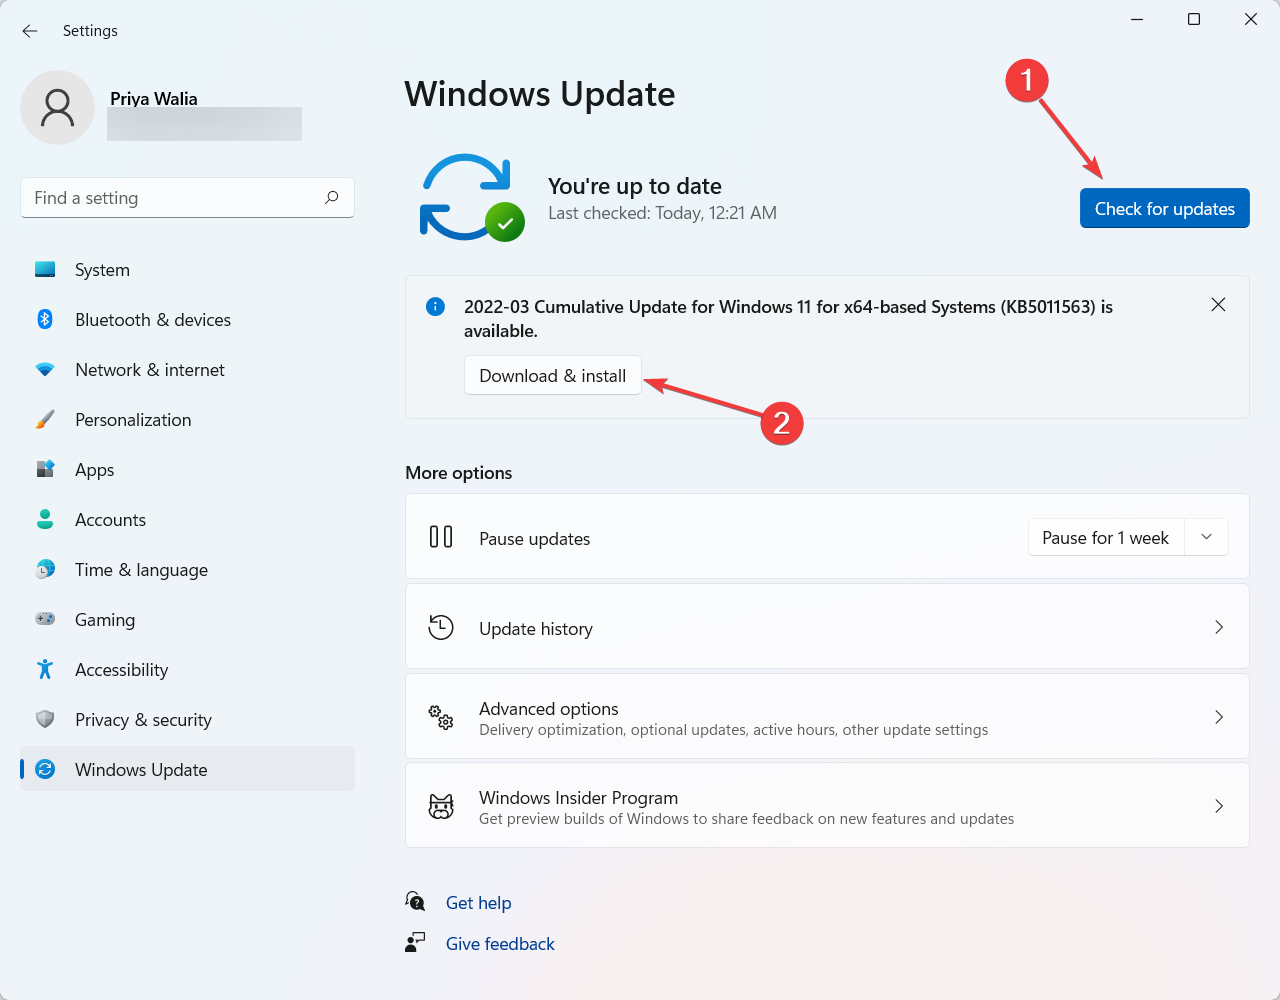Click the Accessibility figure icon
This screenshot has width=1280, height=1000.
tap(45, 669)
